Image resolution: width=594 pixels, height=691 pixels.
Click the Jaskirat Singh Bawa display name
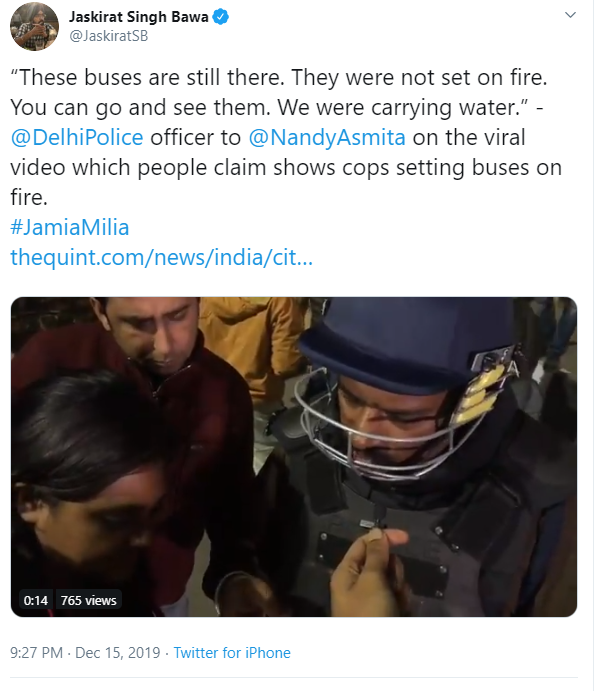[138, 17]
